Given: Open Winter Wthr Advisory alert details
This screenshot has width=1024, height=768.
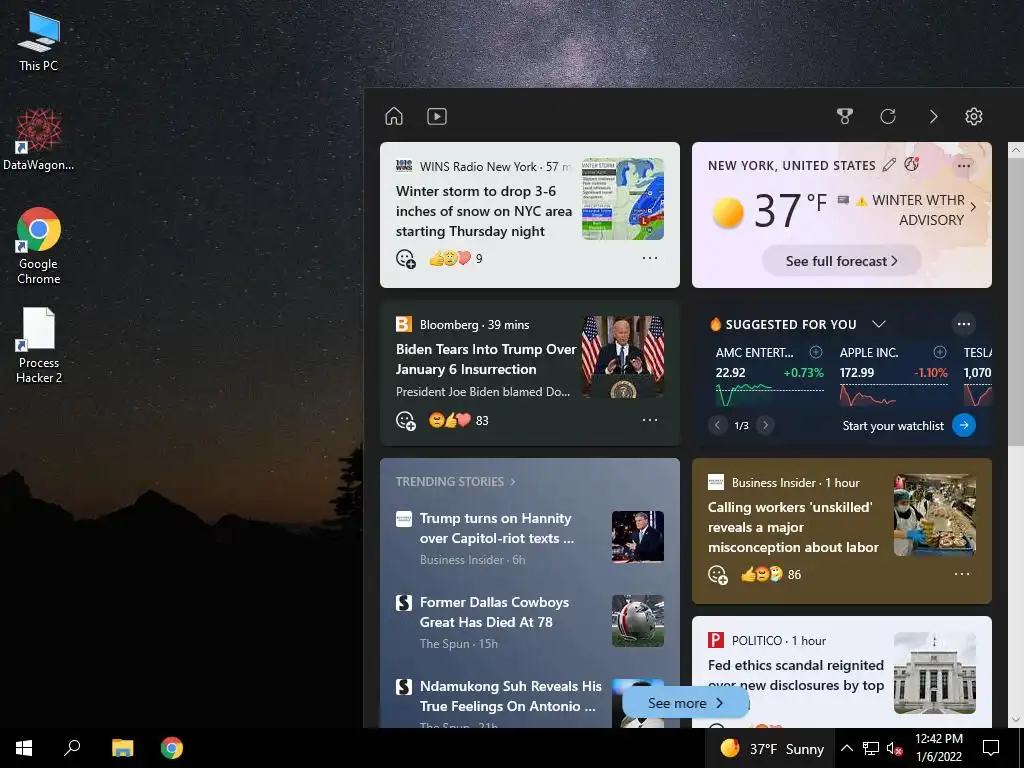Looking at the screenshot, I should [916, 210].
